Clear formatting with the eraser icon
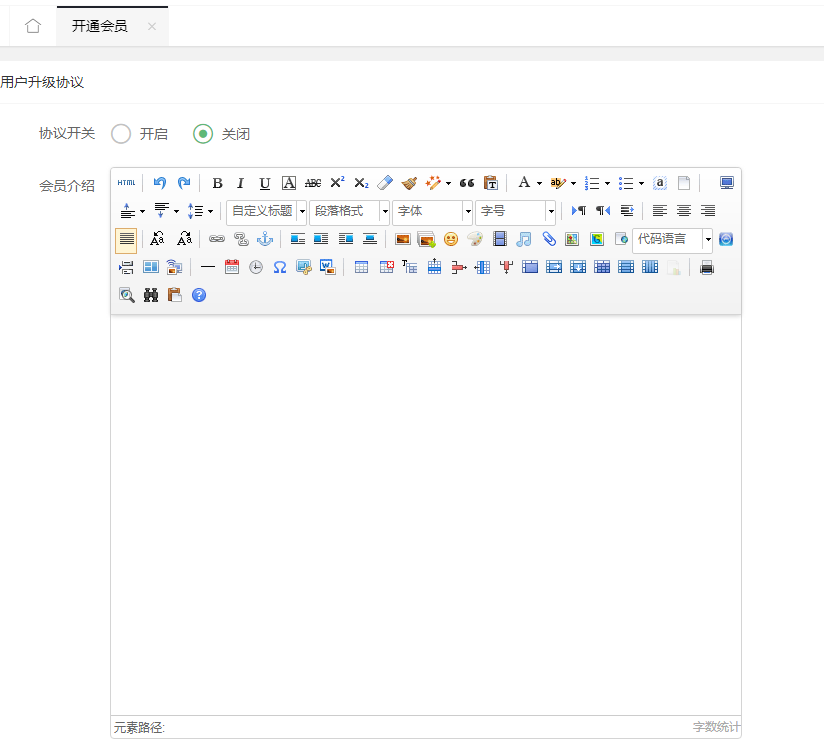 385,183
